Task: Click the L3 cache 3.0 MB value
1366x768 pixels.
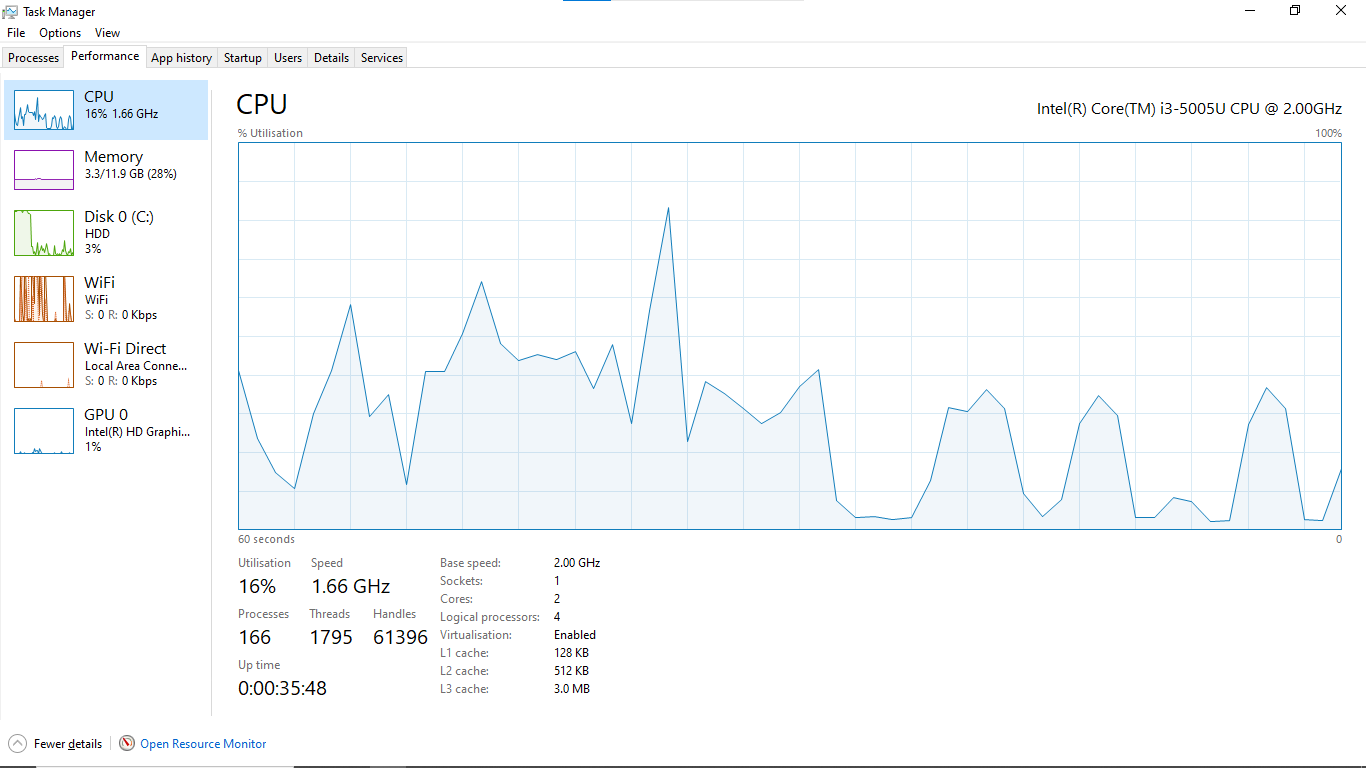Action: (x=572, y=689)
